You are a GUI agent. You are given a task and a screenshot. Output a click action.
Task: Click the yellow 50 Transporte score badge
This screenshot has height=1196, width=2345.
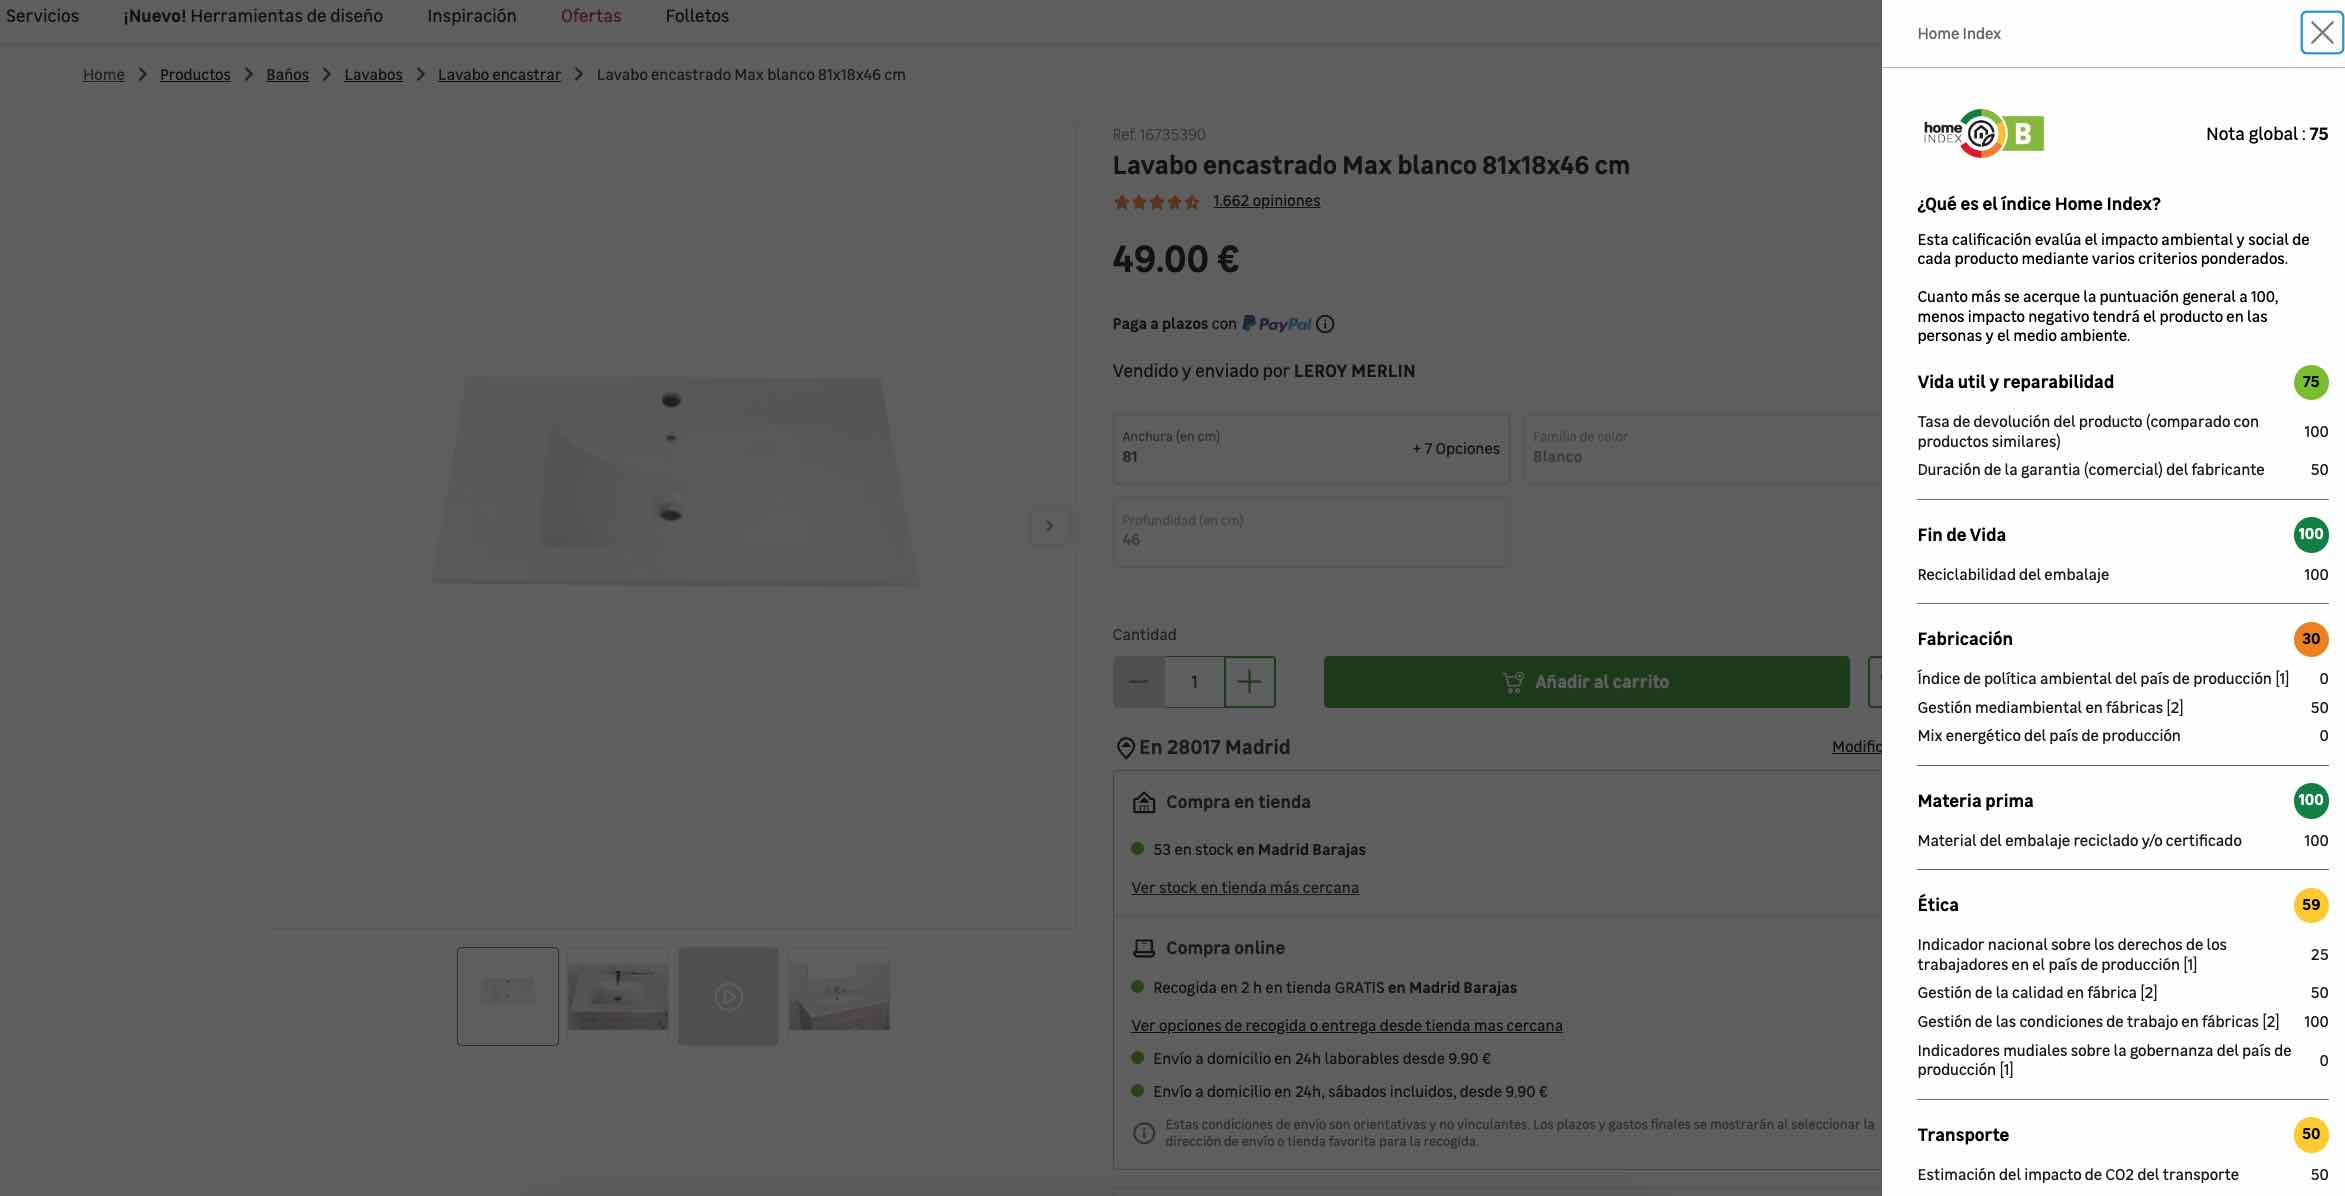pyautogui.click(x=2311, y=1135)
